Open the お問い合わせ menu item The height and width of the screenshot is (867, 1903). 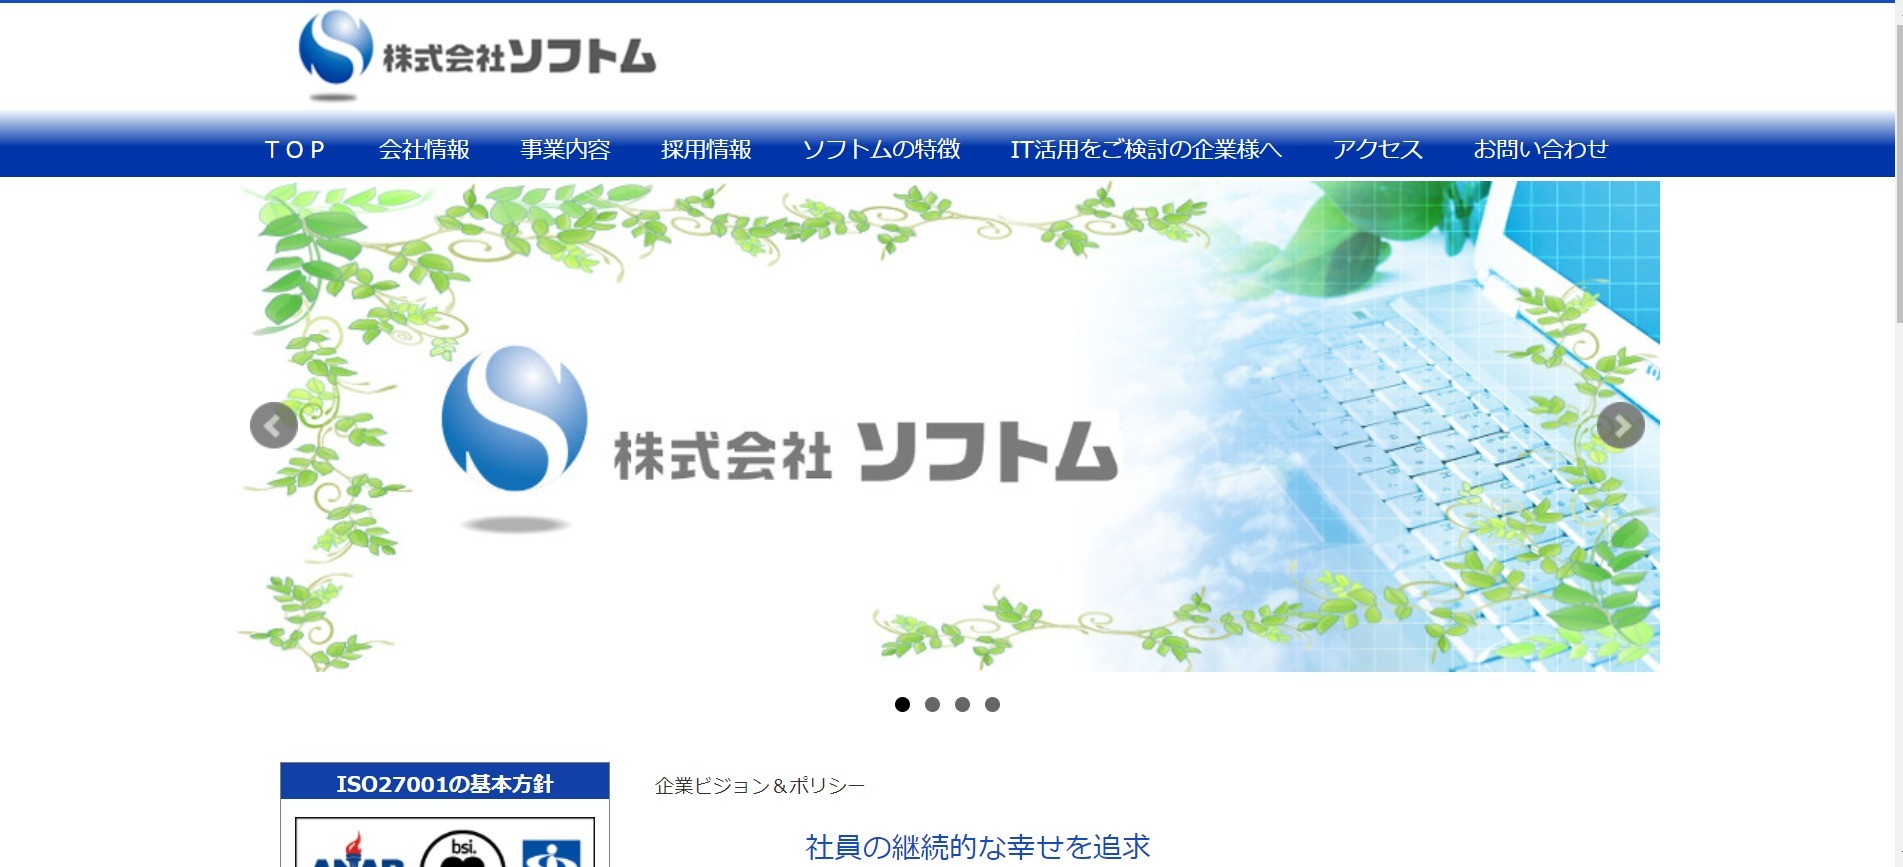(1540, 150)
